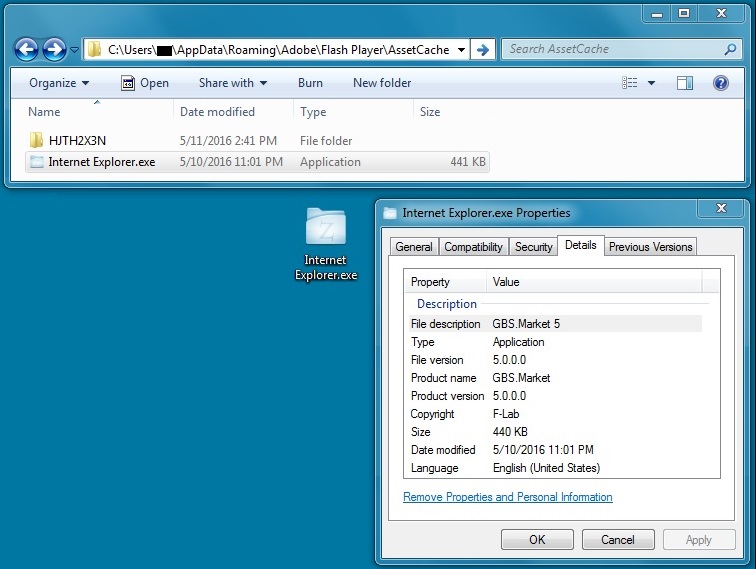Viewport: 756px width, 569px height.
Task: Toggle the preview pane icon
Action: point(685,83)
